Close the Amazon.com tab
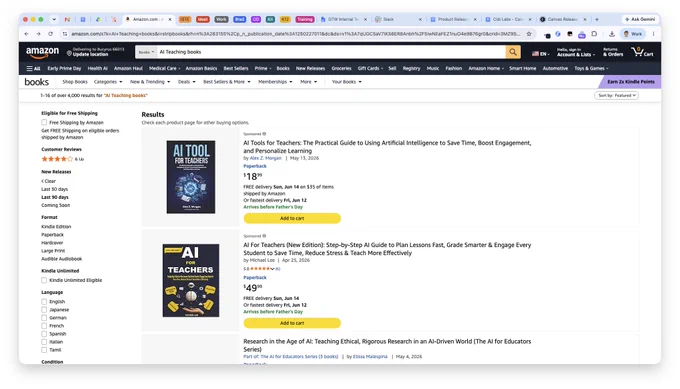Screen dimensions: 680x389 click(170, 20)
